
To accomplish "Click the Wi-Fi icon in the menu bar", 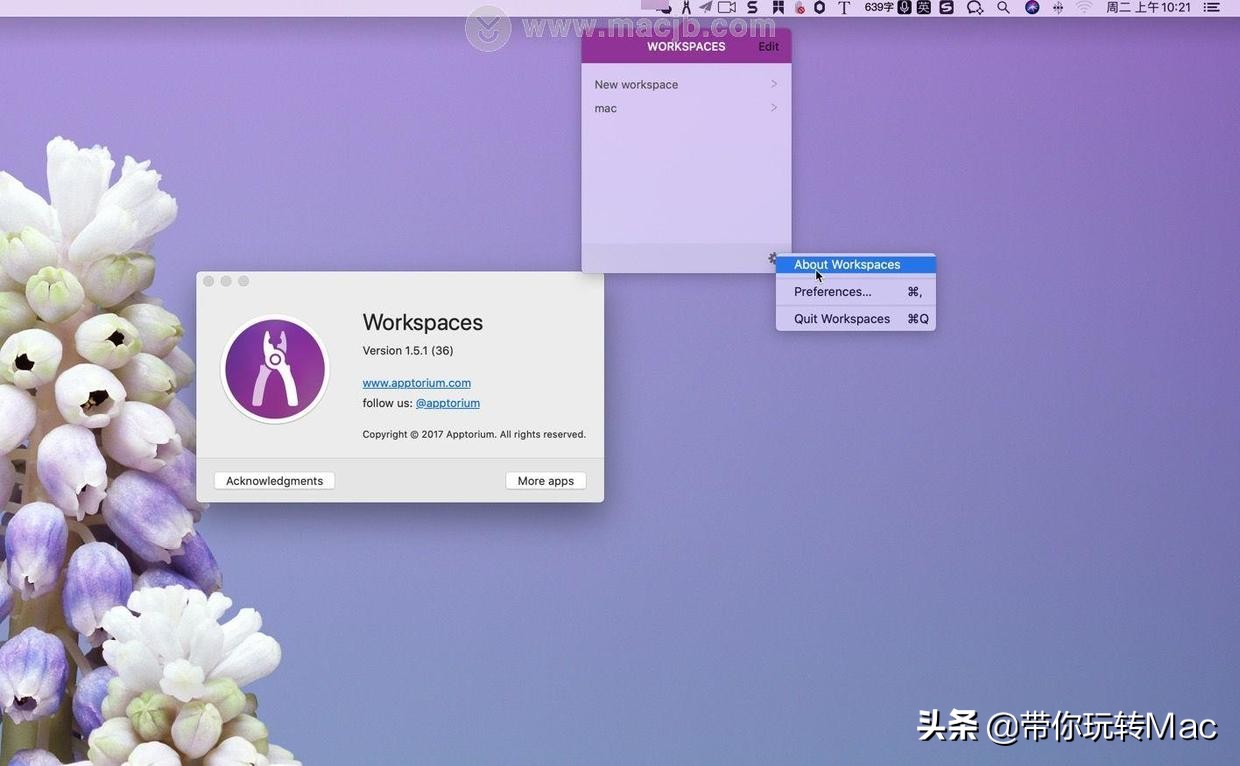I will tap(1083, 7).
